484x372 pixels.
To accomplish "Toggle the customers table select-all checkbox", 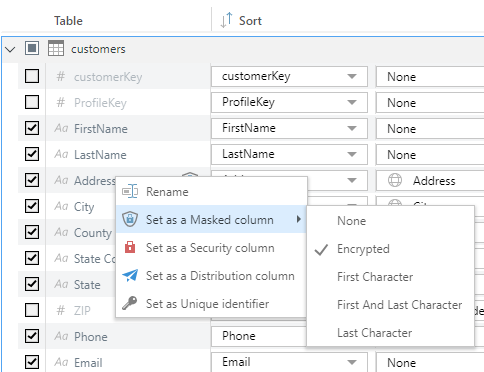I will pos(32,48).
